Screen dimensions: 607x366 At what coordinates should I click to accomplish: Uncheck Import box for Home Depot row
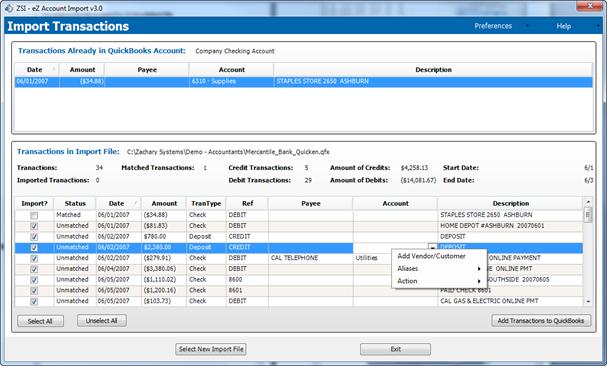34,226
